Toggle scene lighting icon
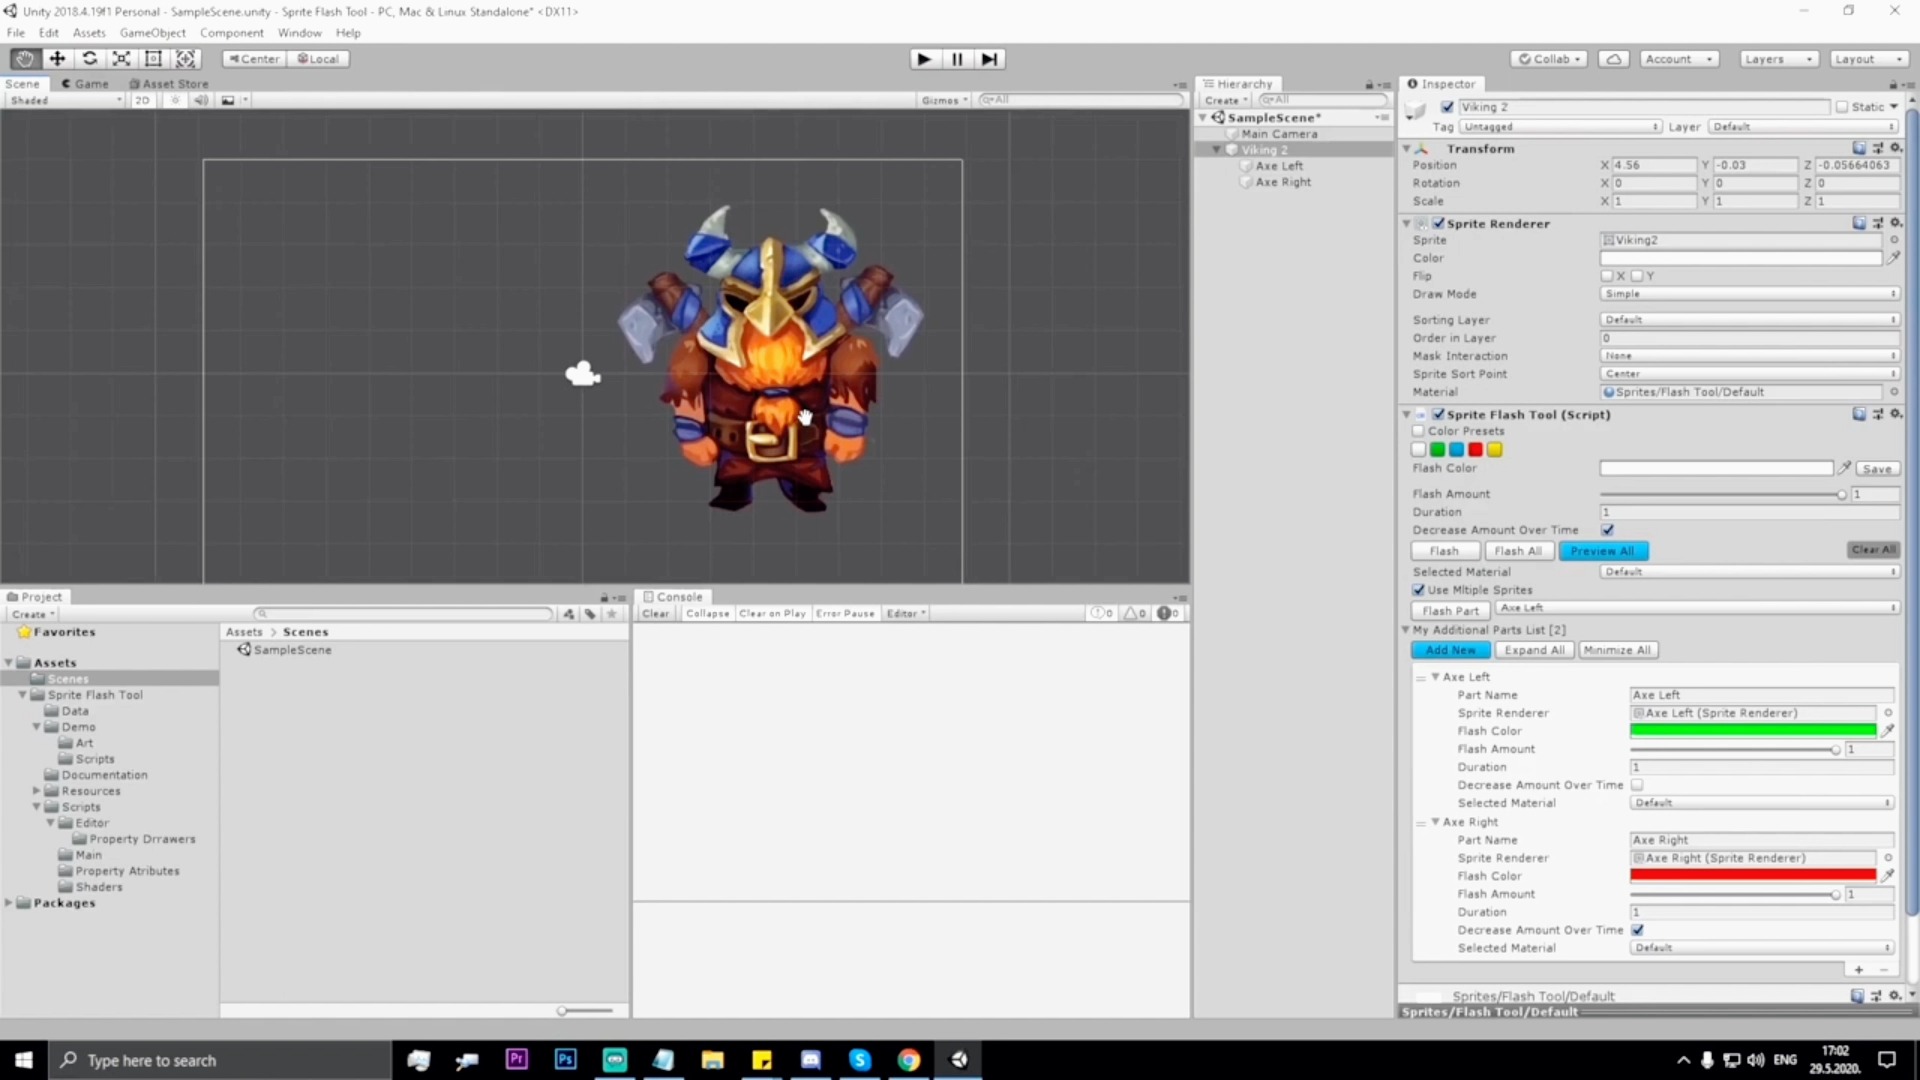The width and height of the screenshot is (1920, 1080). pos(176,100)
